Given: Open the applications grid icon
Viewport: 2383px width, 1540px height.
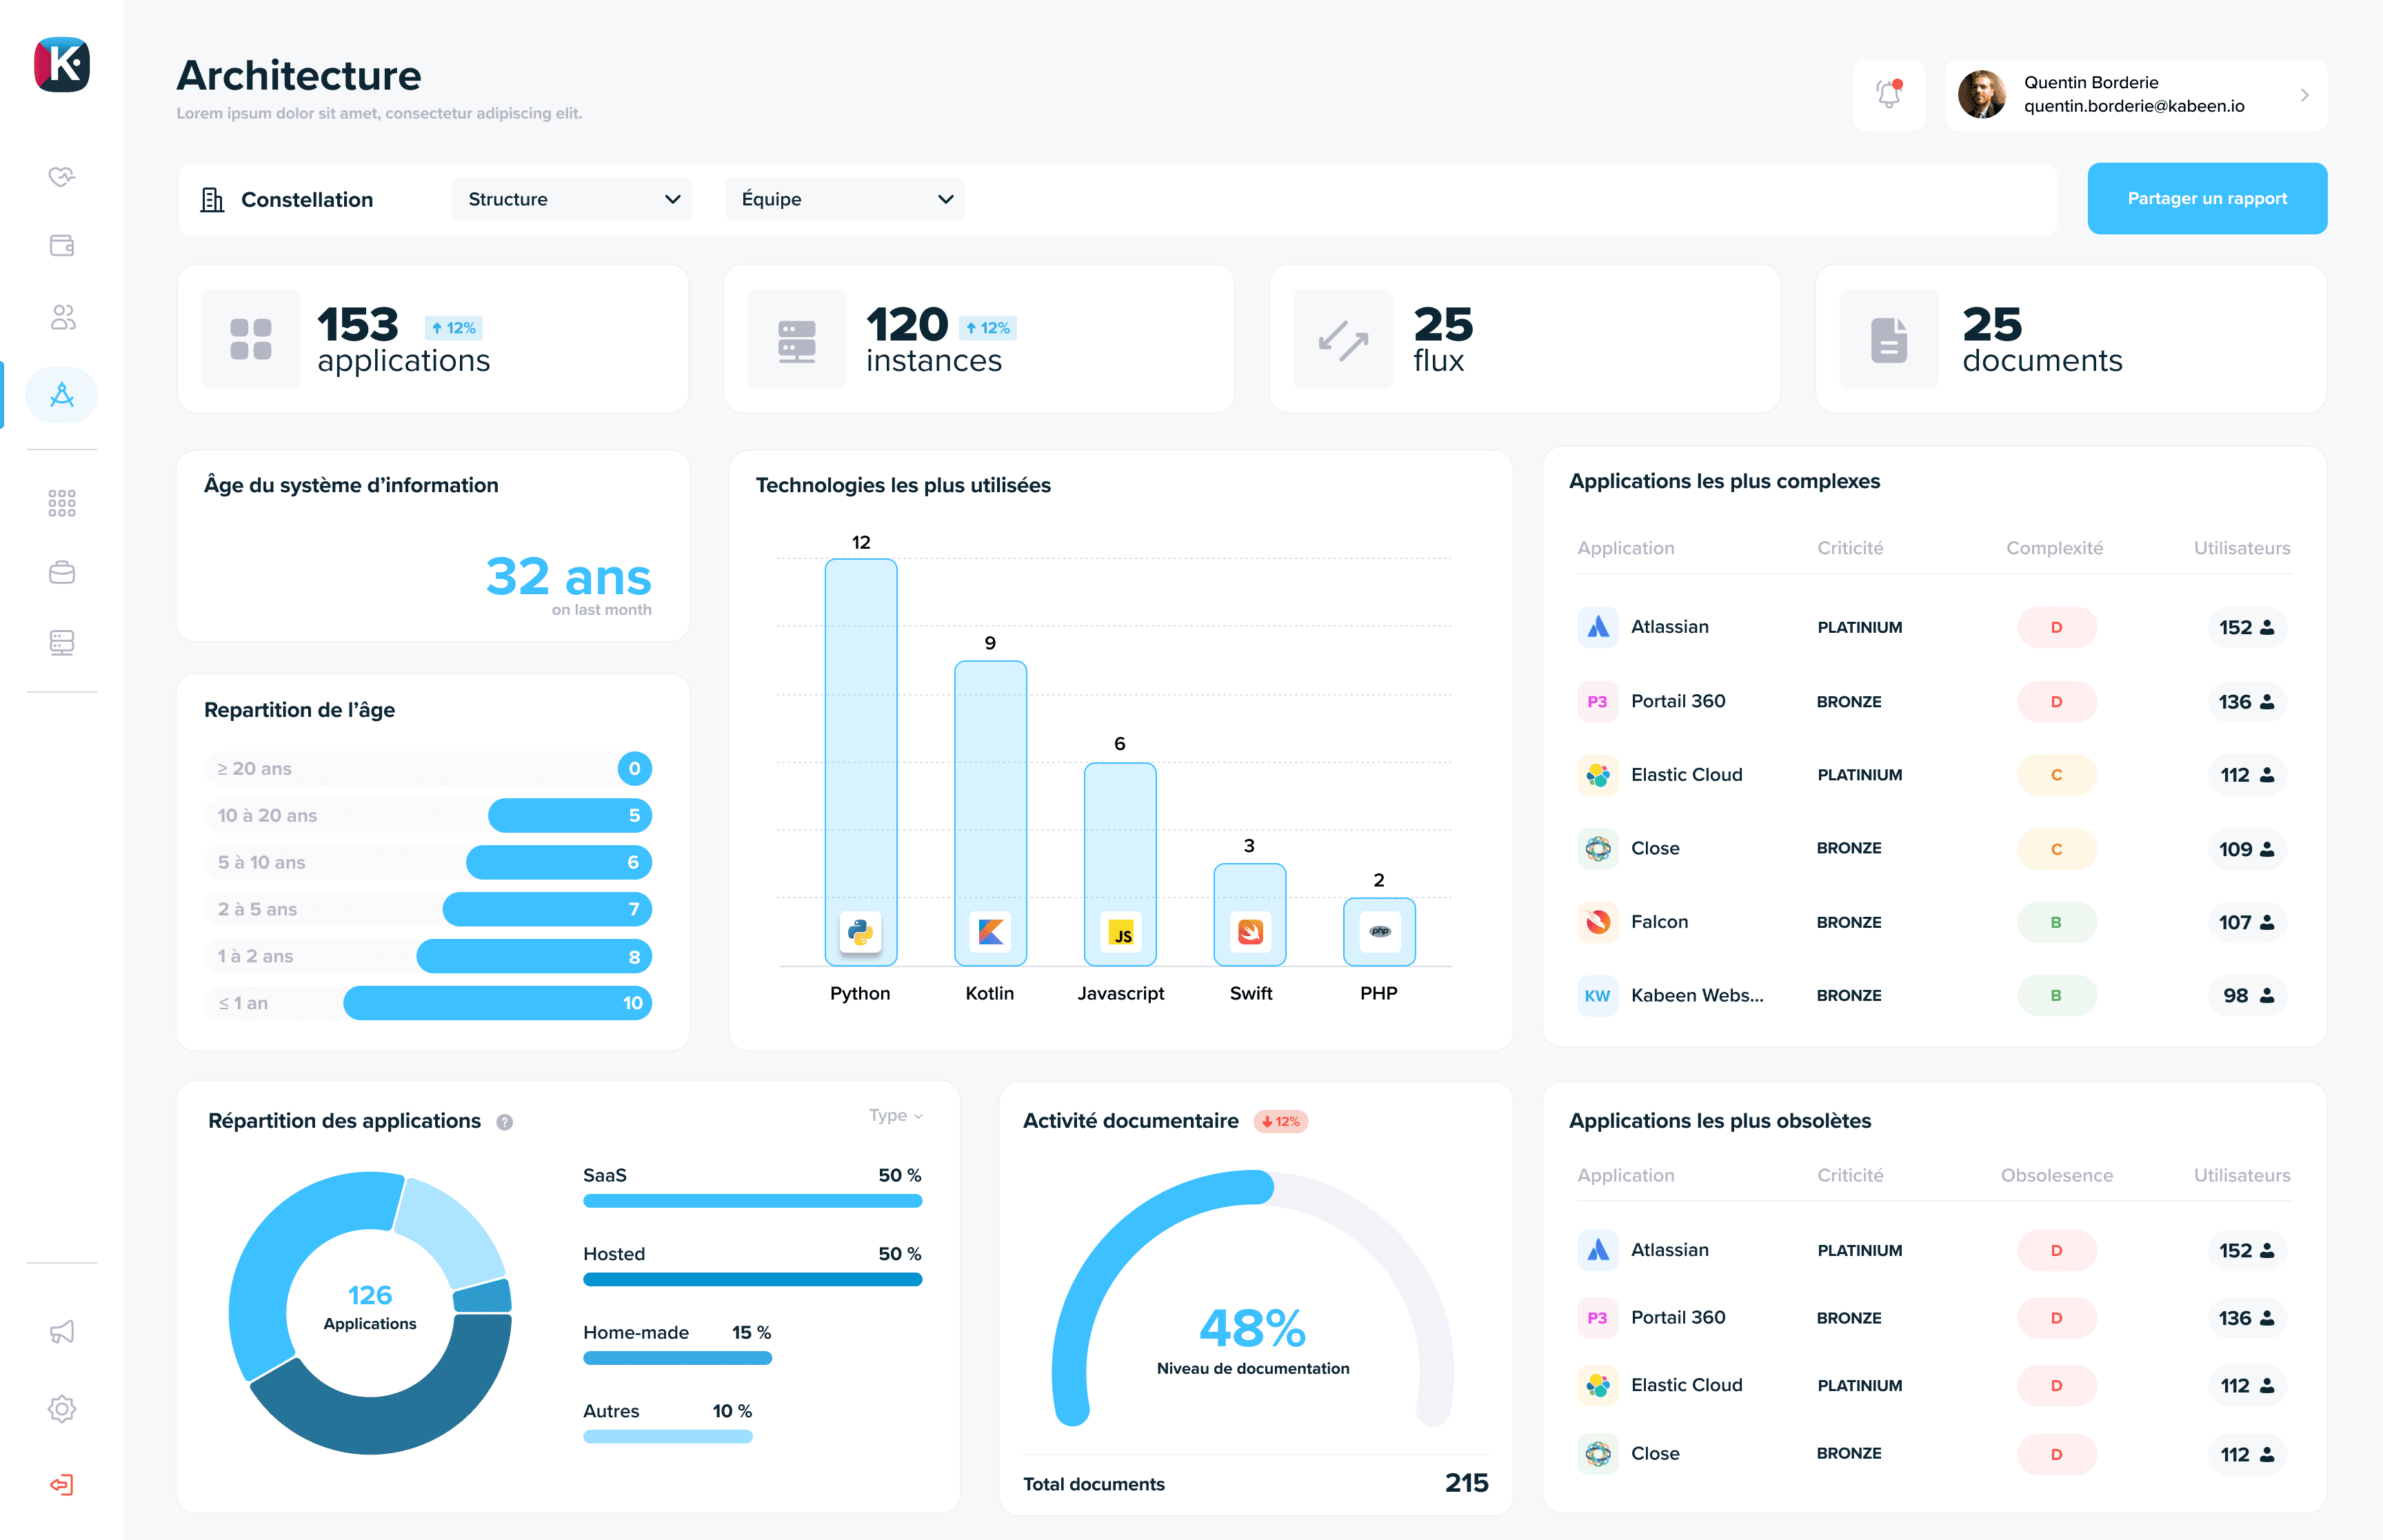Looking at the screenshot, I should coord(61,503).
